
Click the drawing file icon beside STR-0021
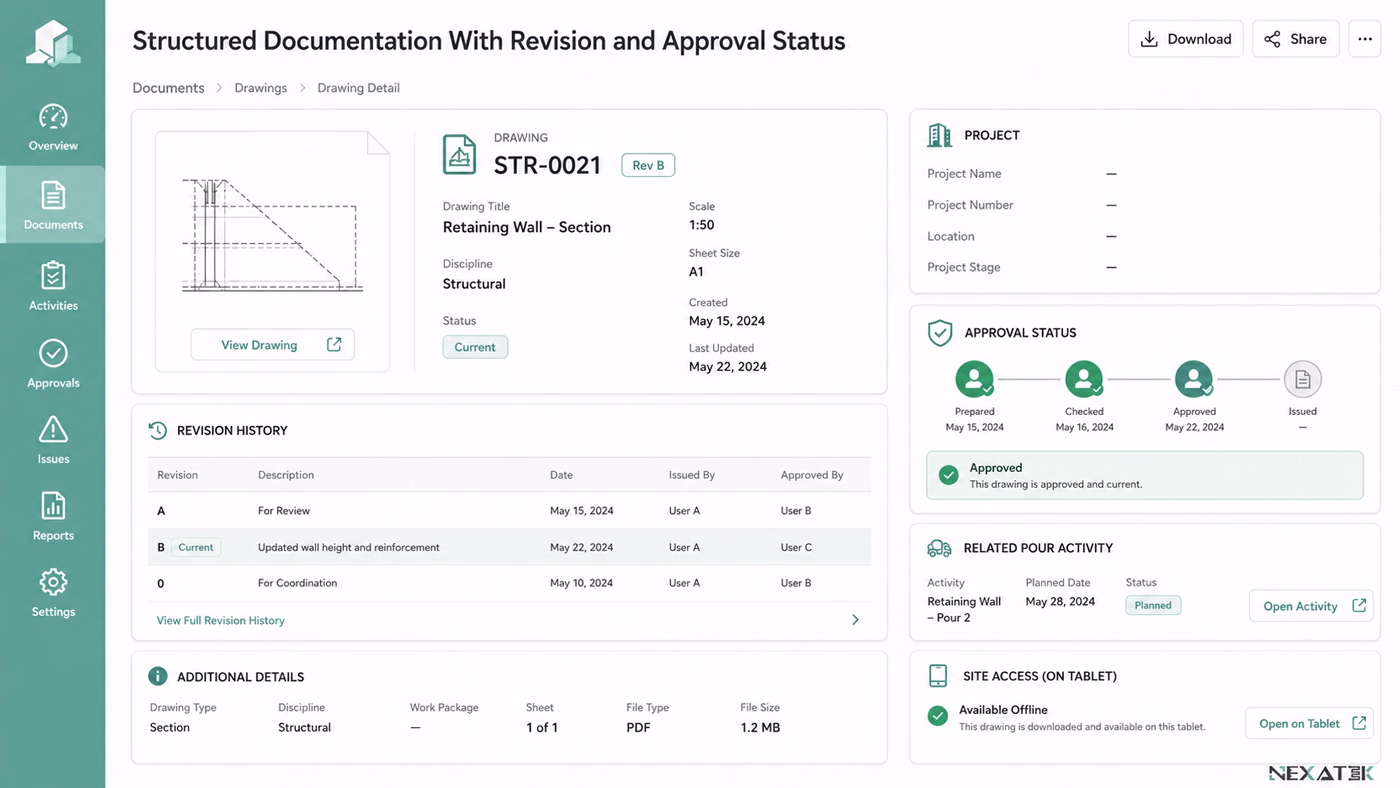tap(459, 155)
